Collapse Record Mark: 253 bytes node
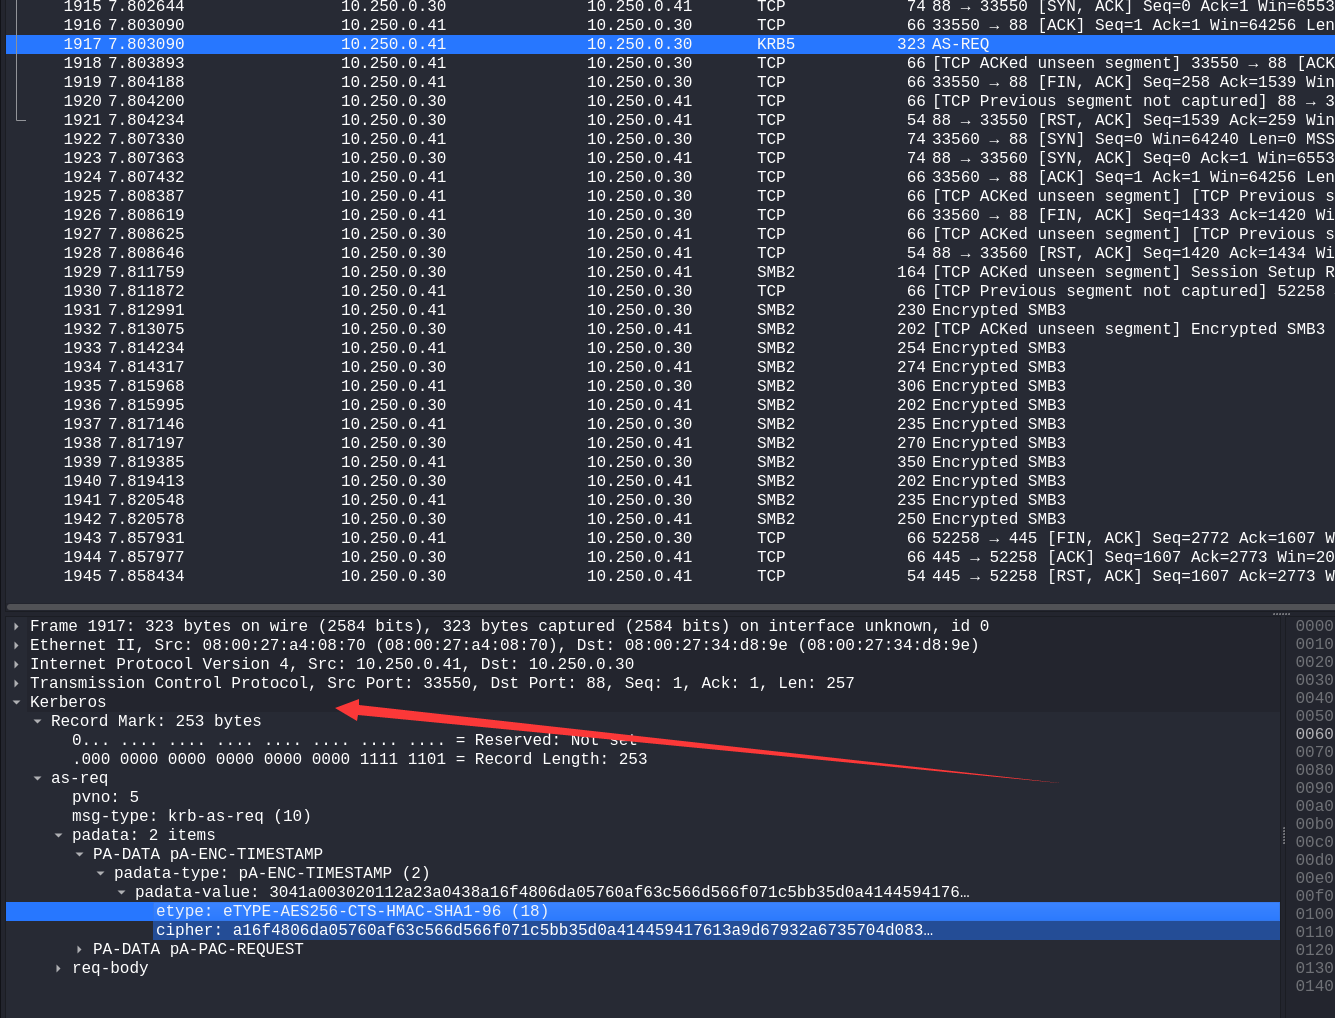This screenshot has height=1018, width=1335. pos(38,721)
